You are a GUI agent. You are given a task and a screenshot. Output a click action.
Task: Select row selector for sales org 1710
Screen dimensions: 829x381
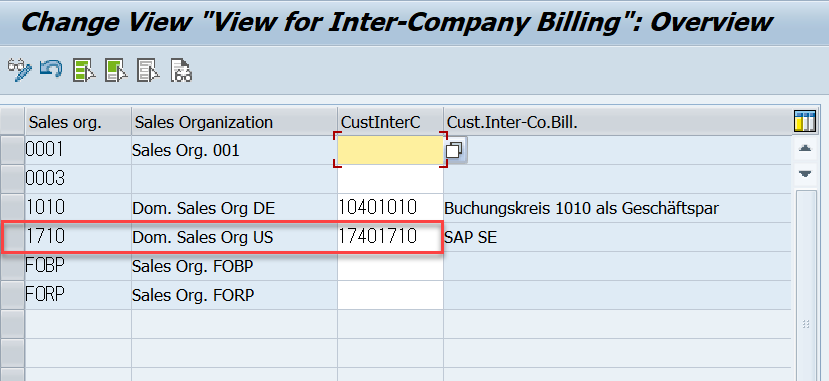coord(12,237)
